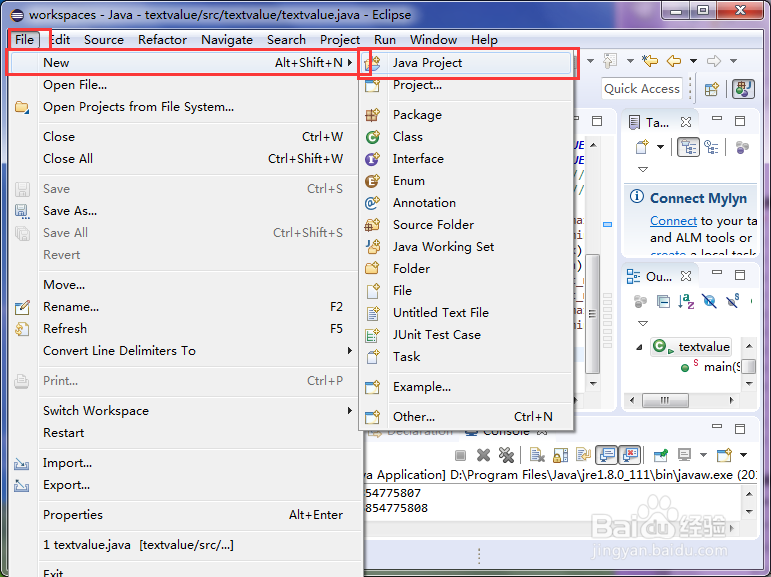Choose Save As... in File menu

[x=184, y=211]
